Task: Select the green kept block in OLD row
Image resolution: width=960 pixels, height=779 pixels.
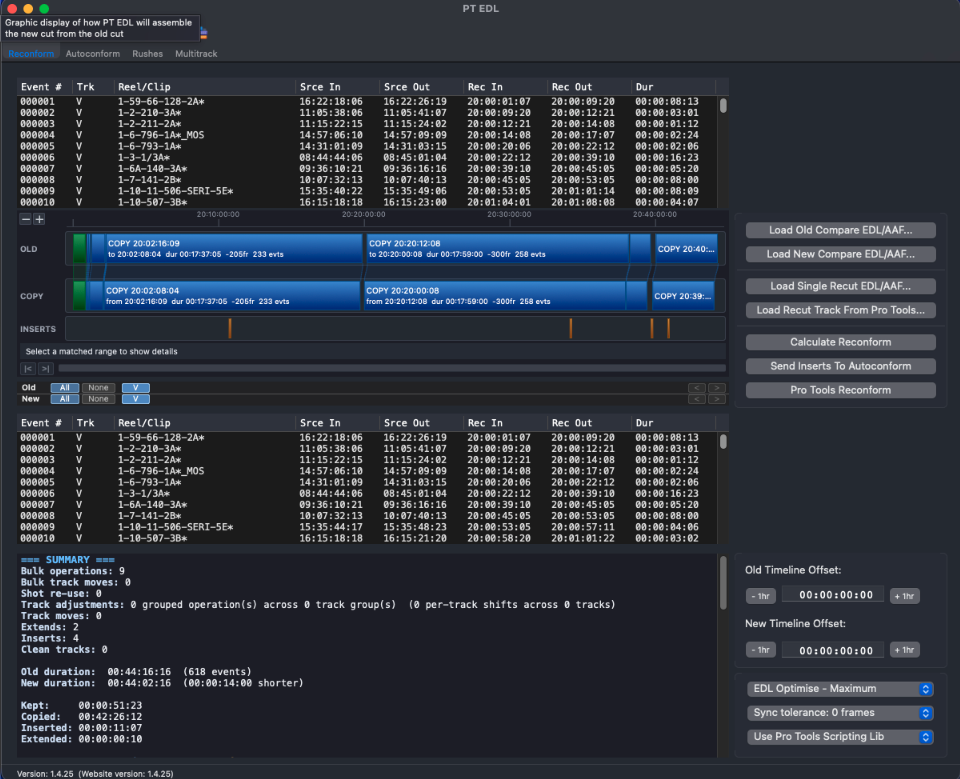Action: tap(79, 249)
